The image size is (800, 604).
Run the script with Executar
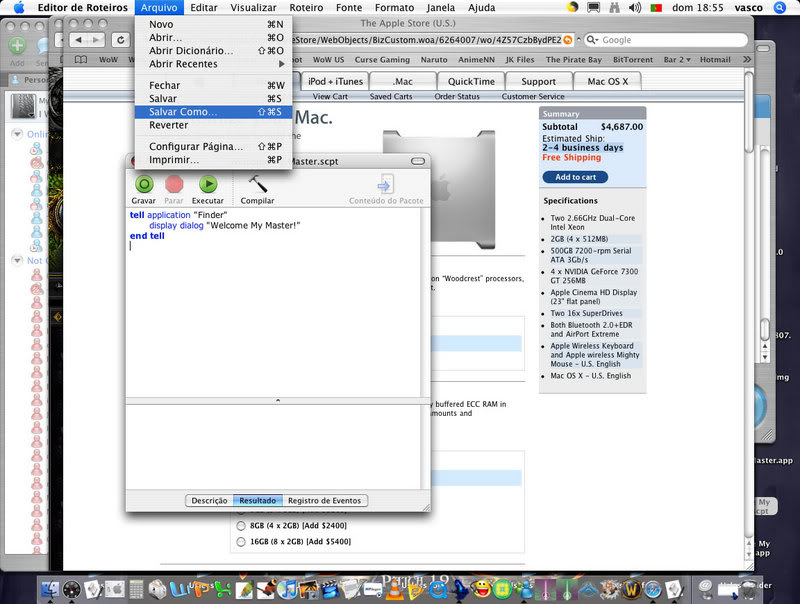208,184
